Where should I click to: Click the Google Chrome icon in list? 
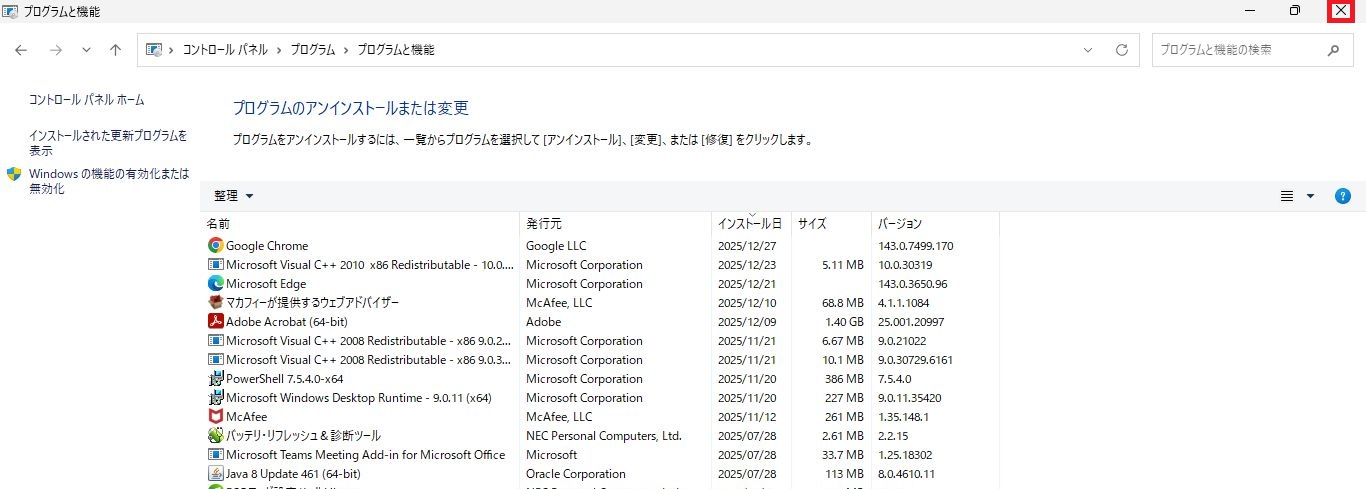tap(215, 246)
